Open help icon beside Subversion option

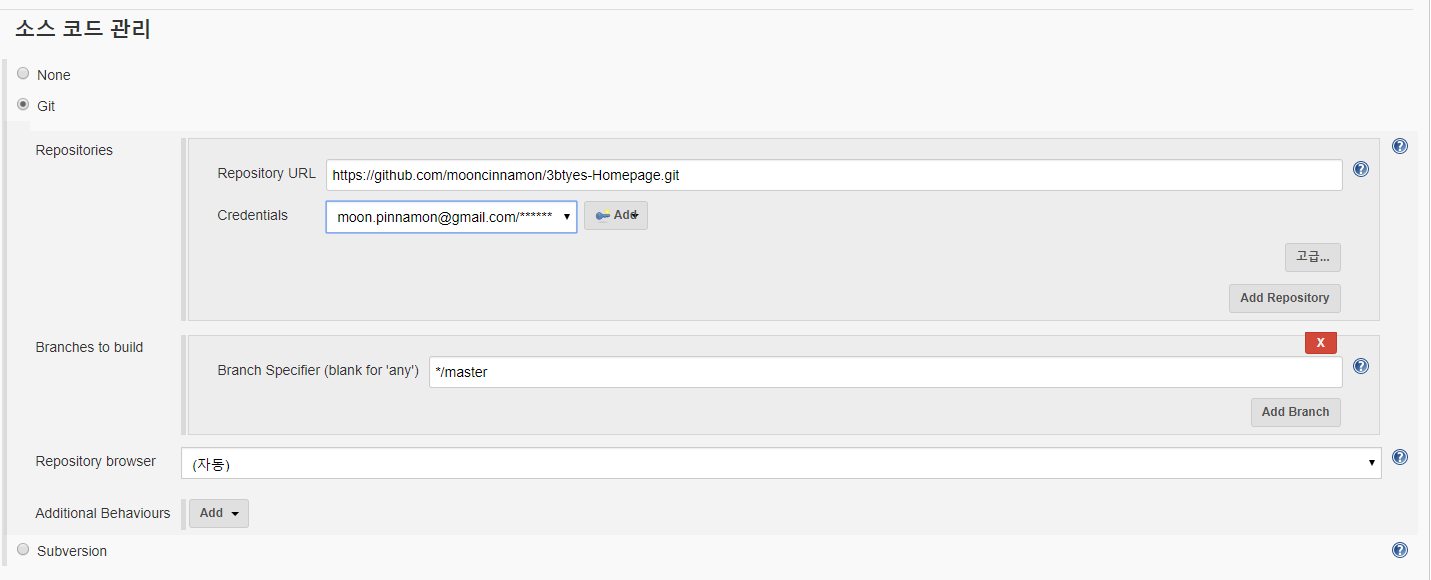[1400, 550]
